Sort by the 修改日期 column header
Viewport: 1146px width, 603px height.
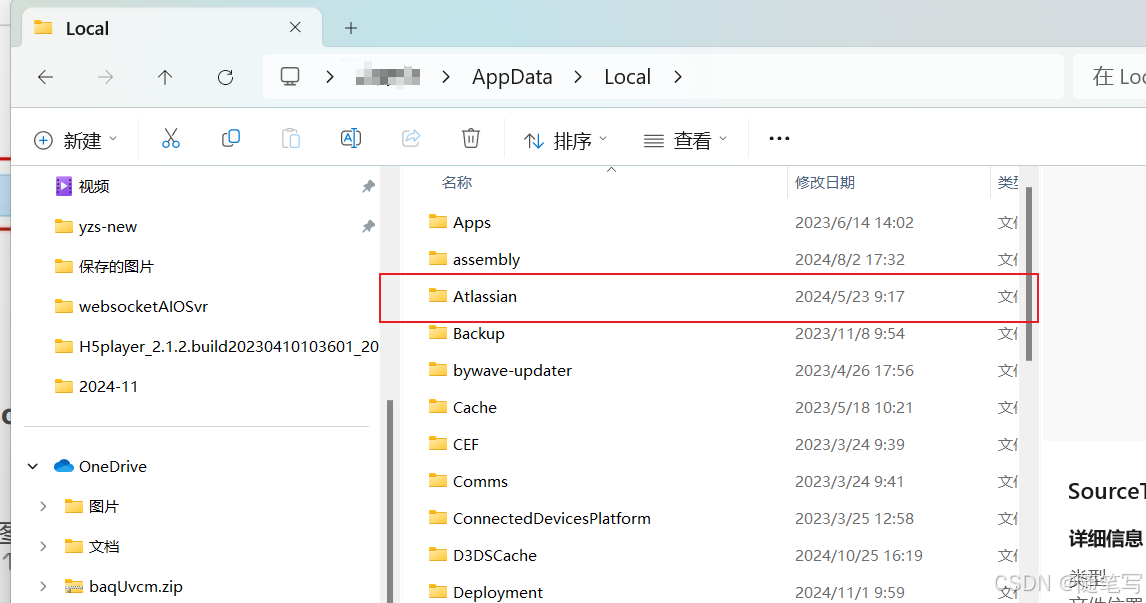[824, 182]
